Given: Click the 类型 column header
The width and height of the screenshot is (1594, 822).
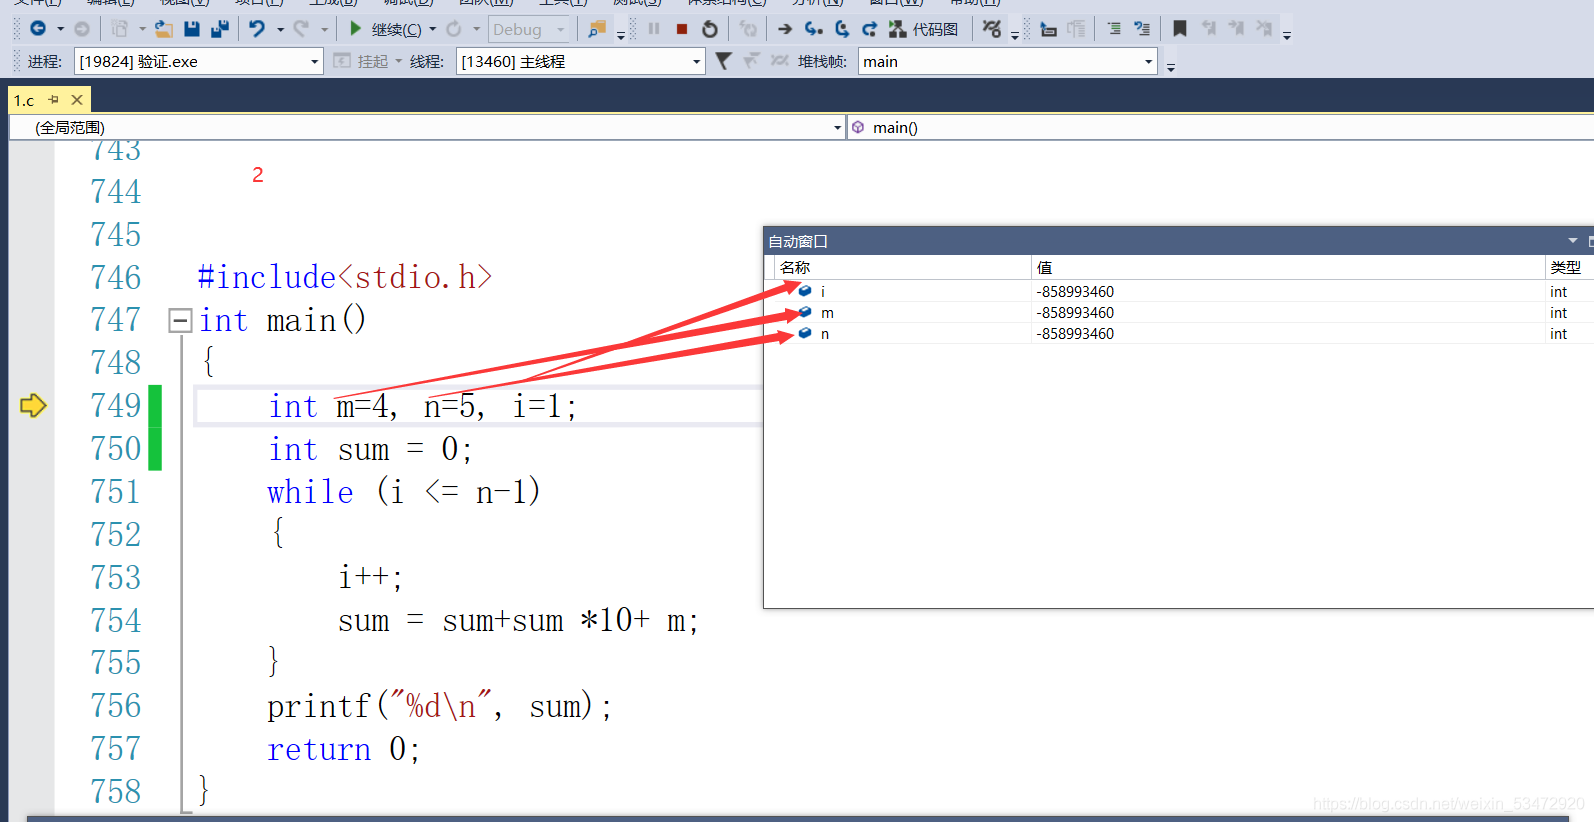Looking at the screenshot, I should (1569, 267).
